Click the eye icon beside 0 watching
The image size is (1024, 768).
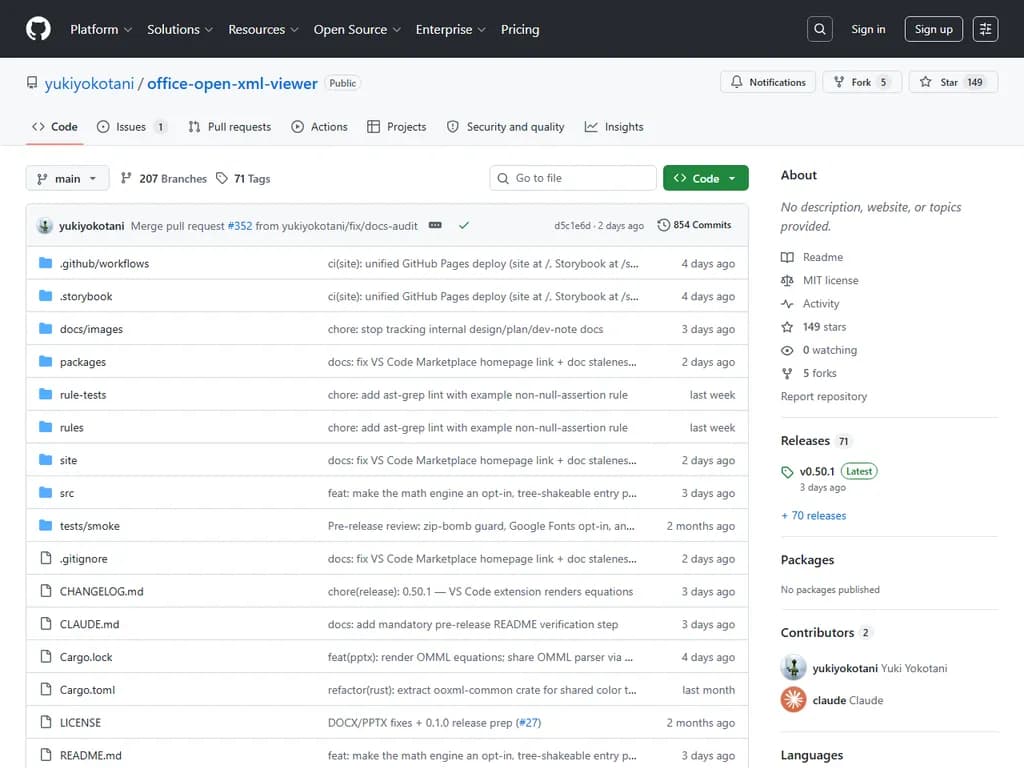[787, 350]
